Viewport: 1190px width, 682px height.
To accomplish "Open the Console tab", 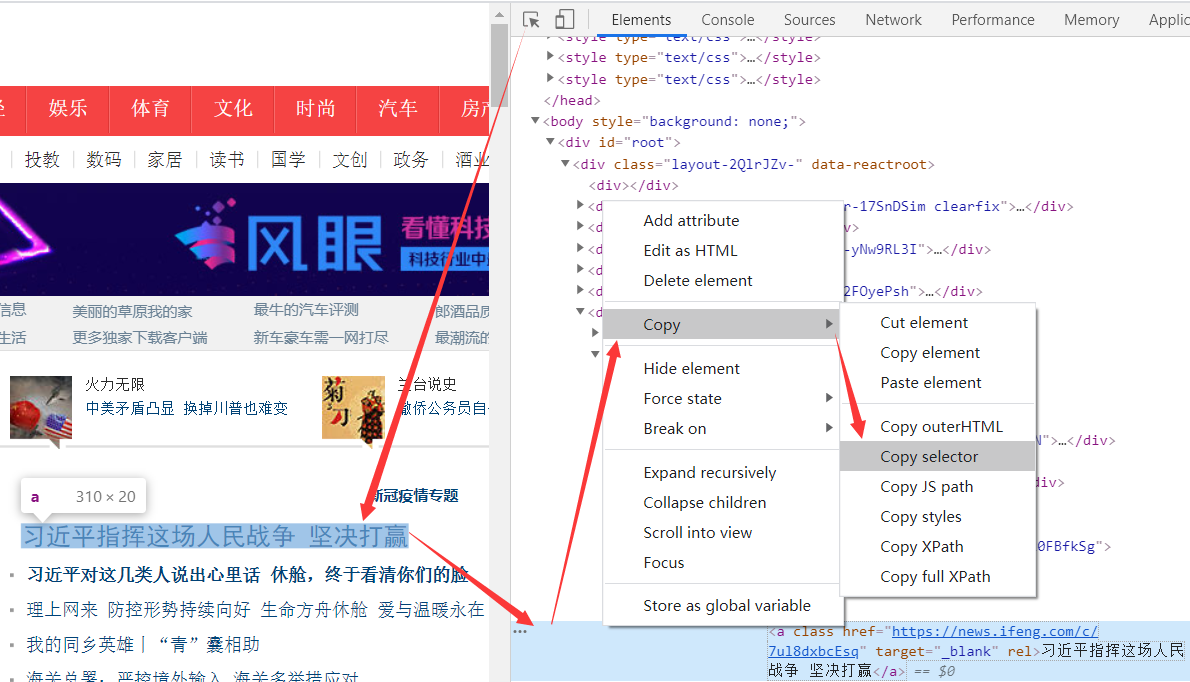I will pos(727,20).
